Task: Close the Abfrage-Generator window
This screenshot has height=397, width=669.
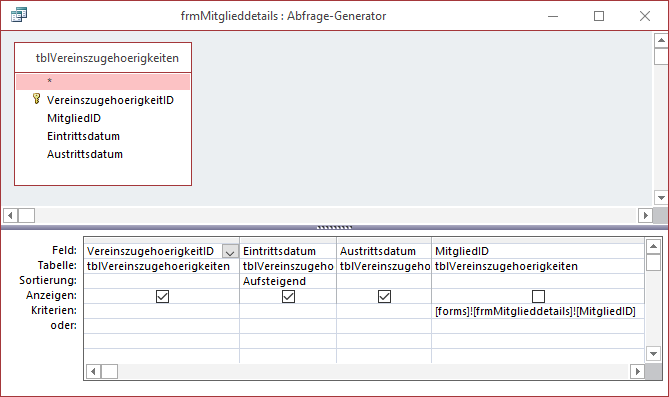Action: (645, 16)
